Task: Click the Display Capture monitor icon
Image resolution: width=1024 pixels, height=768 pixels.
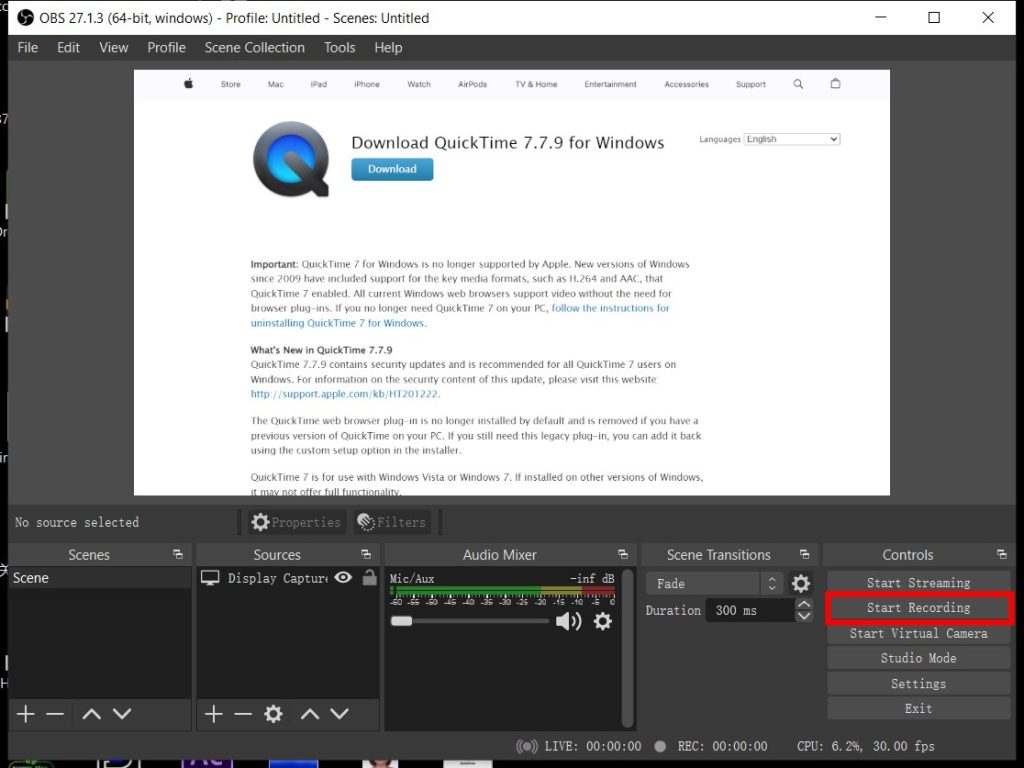Action: pos(210,578)
